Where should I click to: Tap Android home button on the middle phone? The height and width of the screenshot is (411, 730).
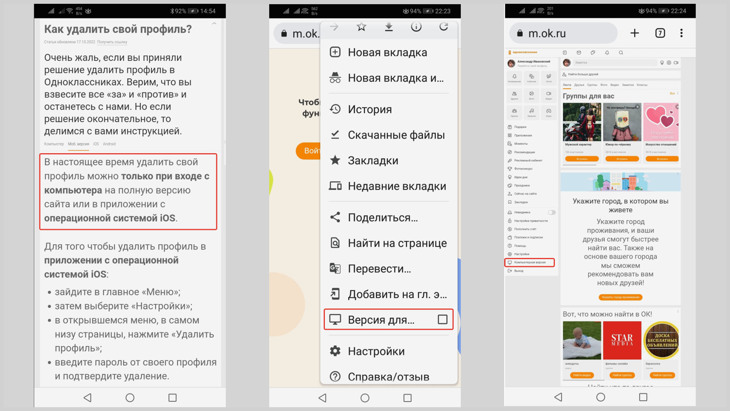[365, 397]
